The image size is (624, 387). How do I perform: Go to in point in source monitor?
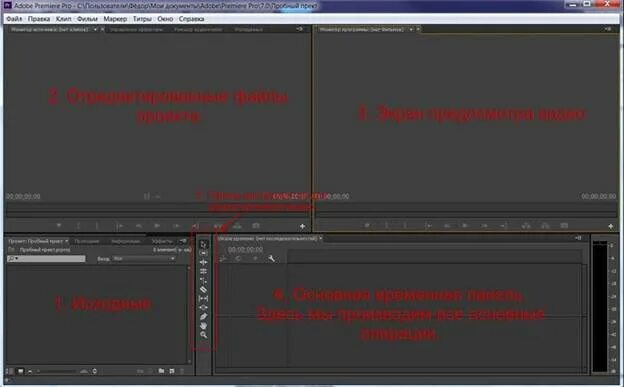click(x=119, y=226)
